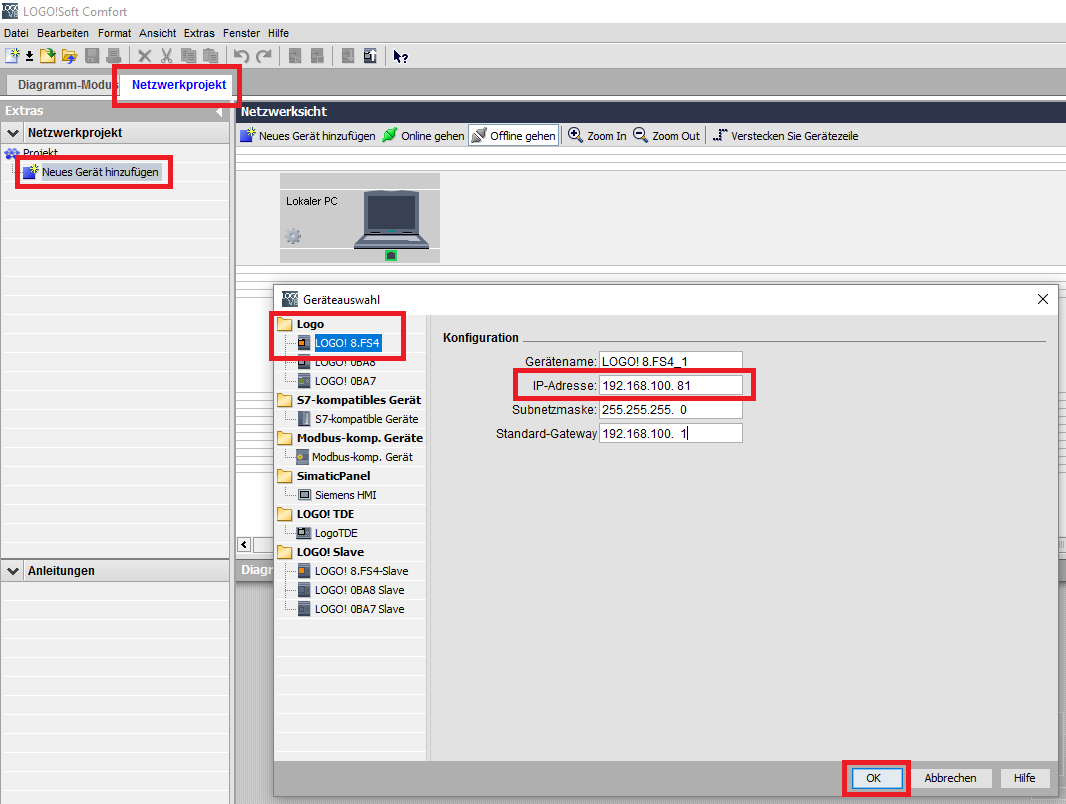The width and height of the screenshot is (1066, 804).
Task: Click the Subnetzmaske input field
Action: point(670,410)
